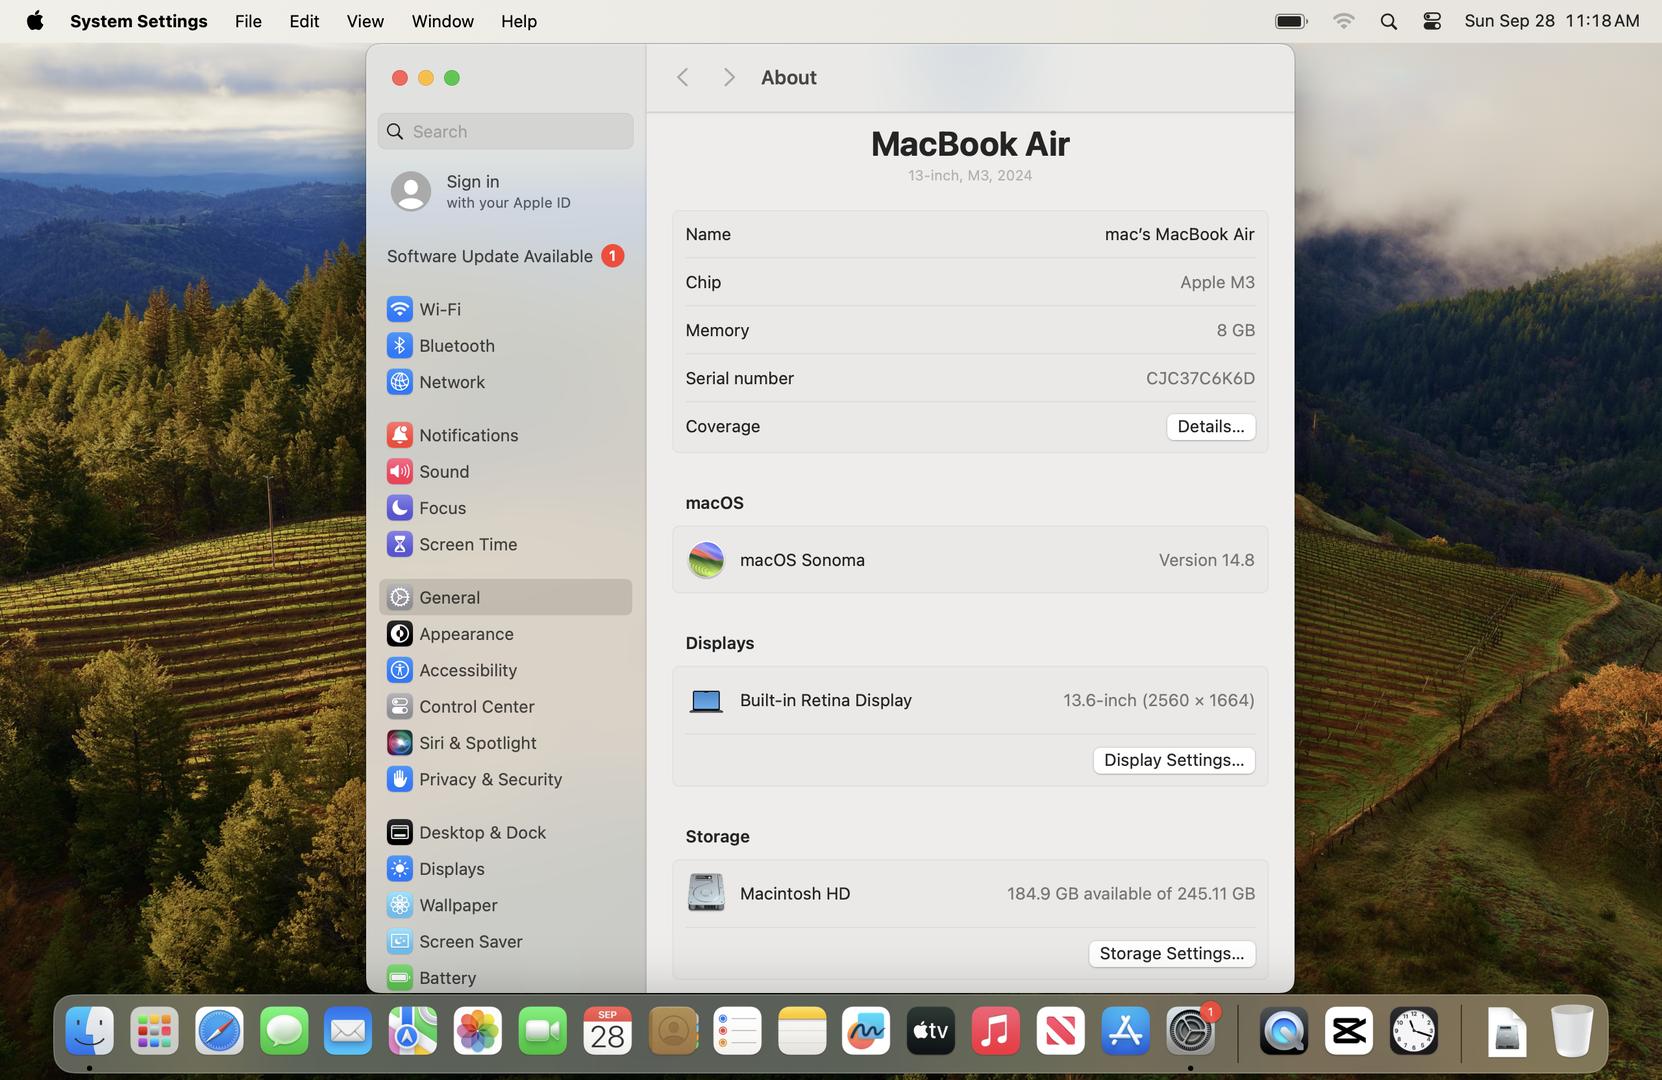The height and width of the screenshot is (1080, 1662).
Task: Open Display Settings button
Action: pyautogui.click(x=1173, y=760)
